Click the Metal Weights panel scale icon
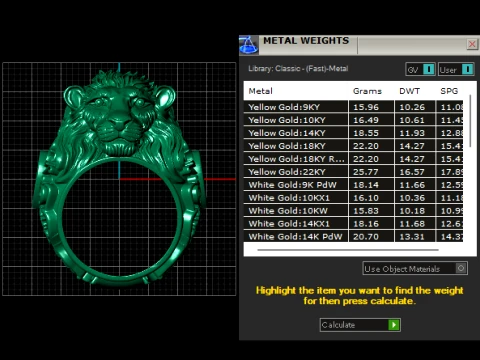Image resolution: width=480 pixels, height=360 pixels. point(248,45)
